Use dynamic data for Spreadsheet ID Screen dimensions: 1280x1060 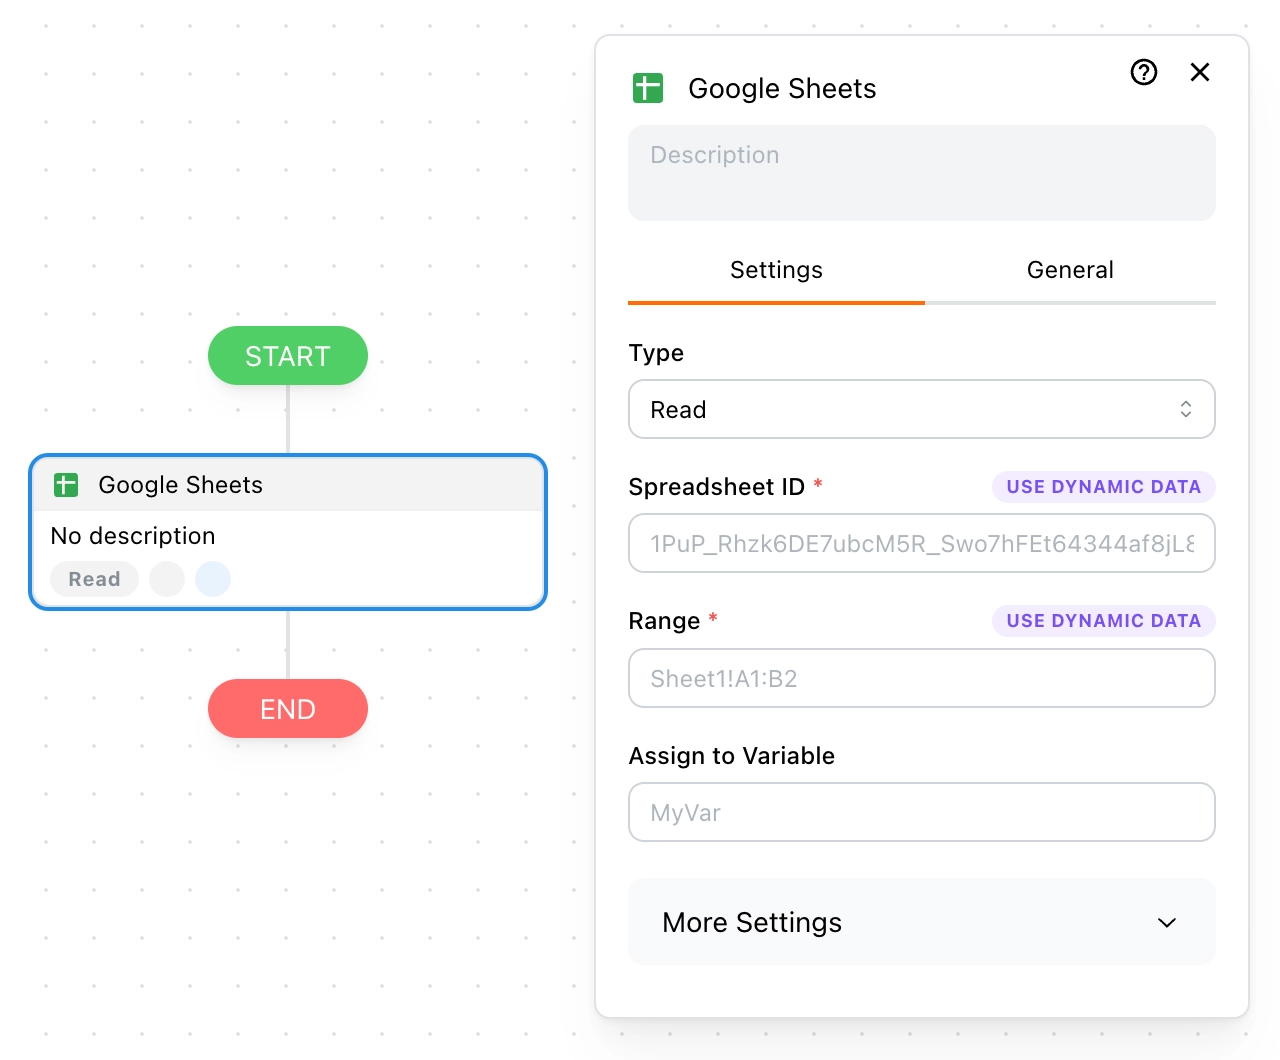(1104, 487)
